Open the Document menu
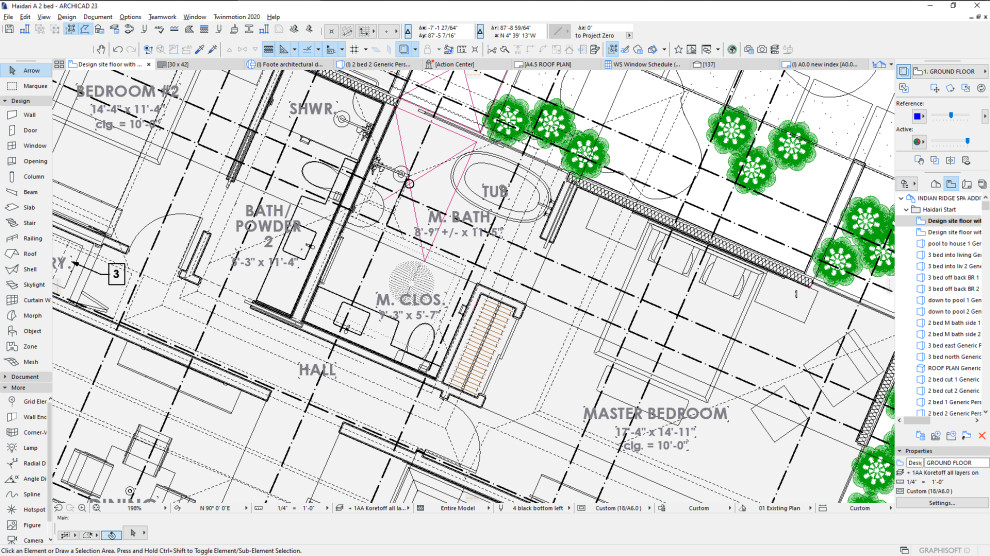The width and height of the screenshot is (990, 556). (x=98, y=17)
